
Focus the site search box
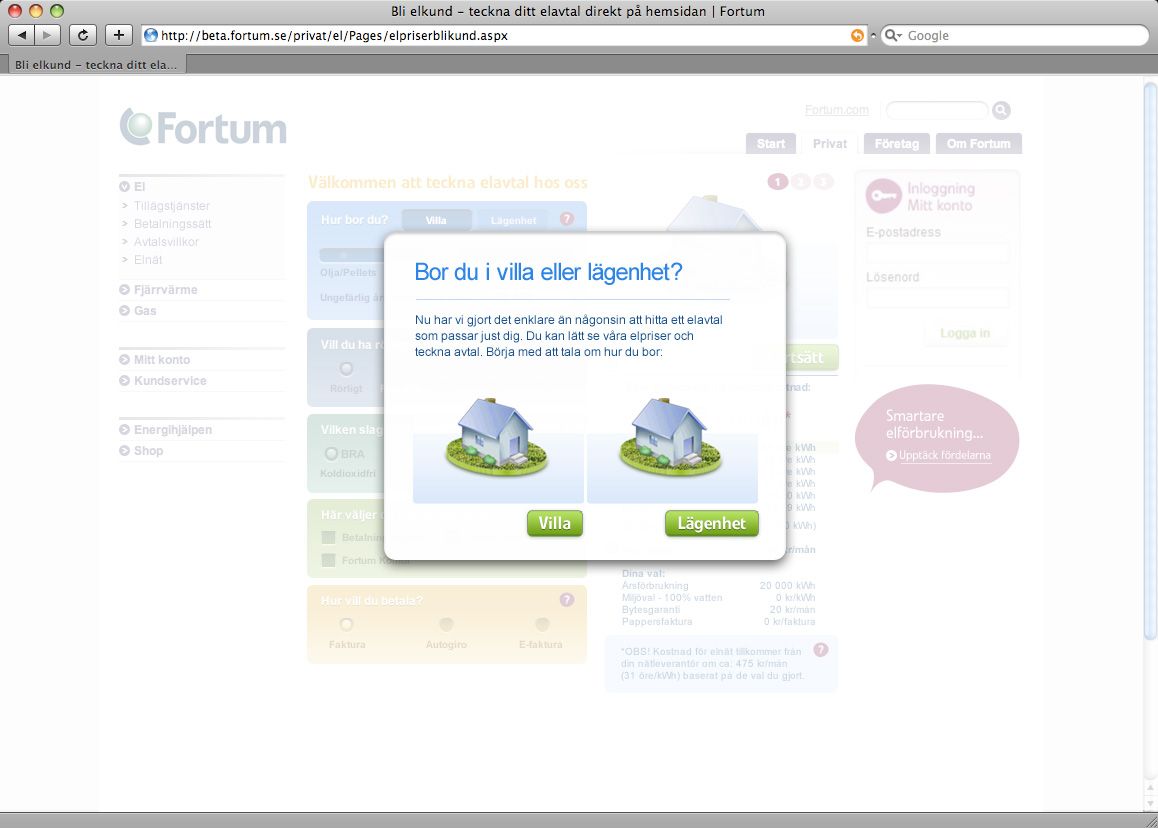pyautogui.click(x=936, y=110)
